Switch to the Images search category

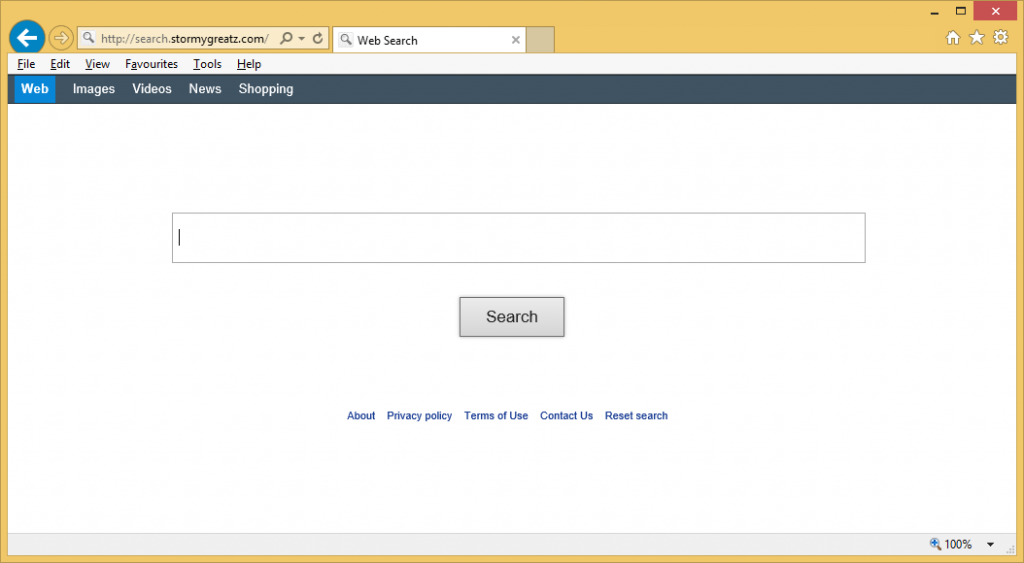coord(94,89)
